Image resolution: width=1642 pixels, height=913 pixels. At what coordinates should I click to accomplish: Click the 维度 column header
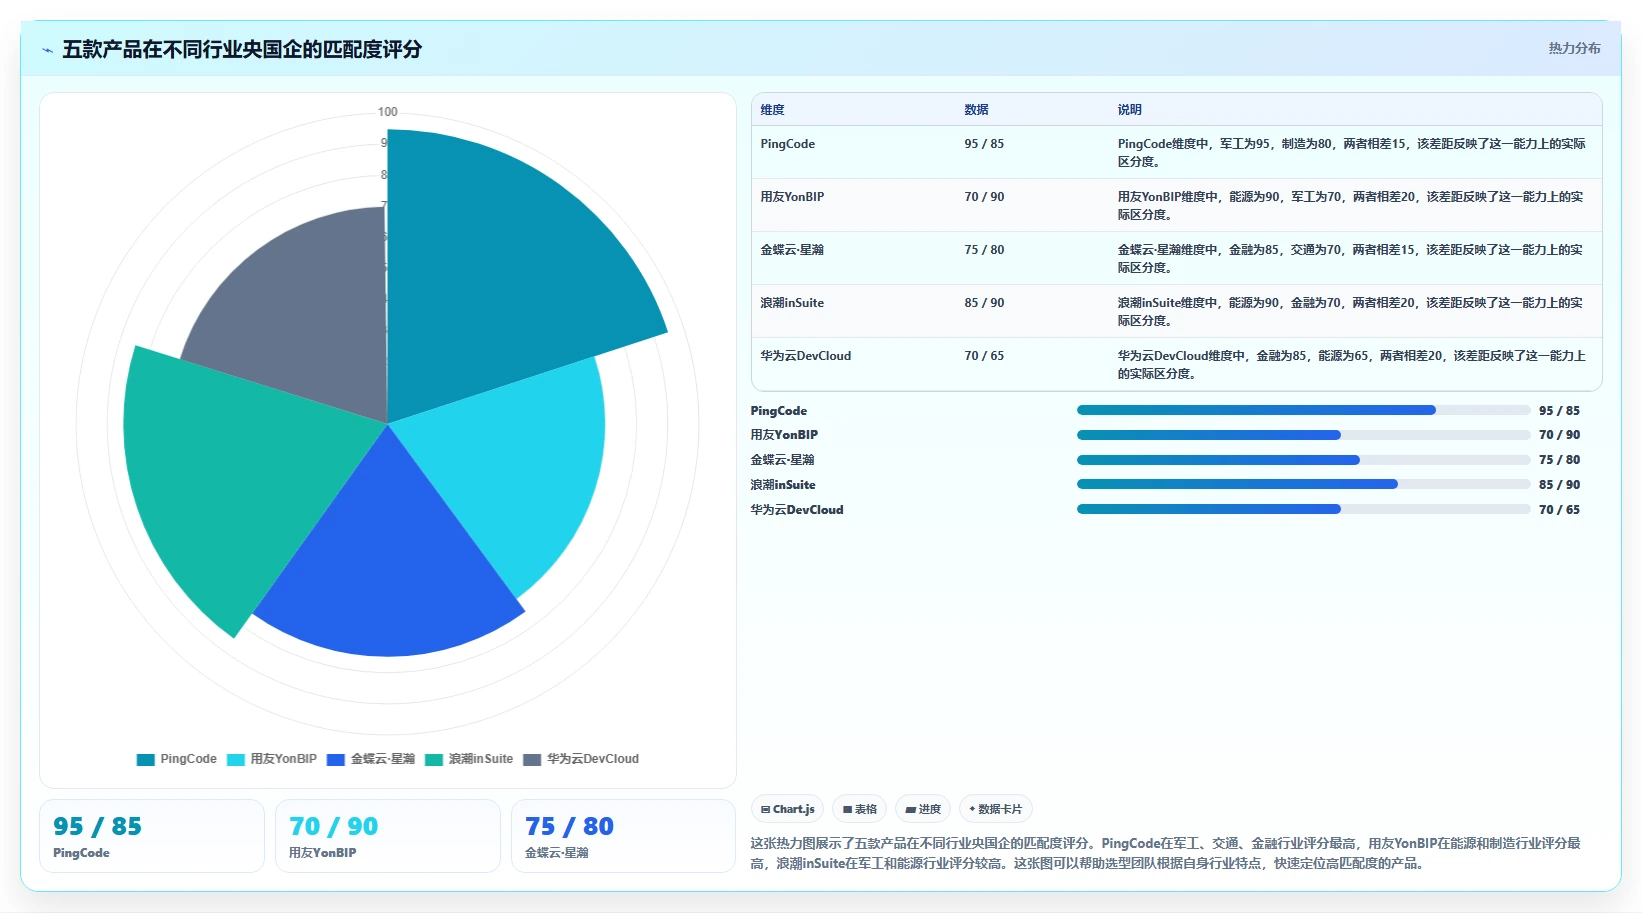[x=772, y=110]
